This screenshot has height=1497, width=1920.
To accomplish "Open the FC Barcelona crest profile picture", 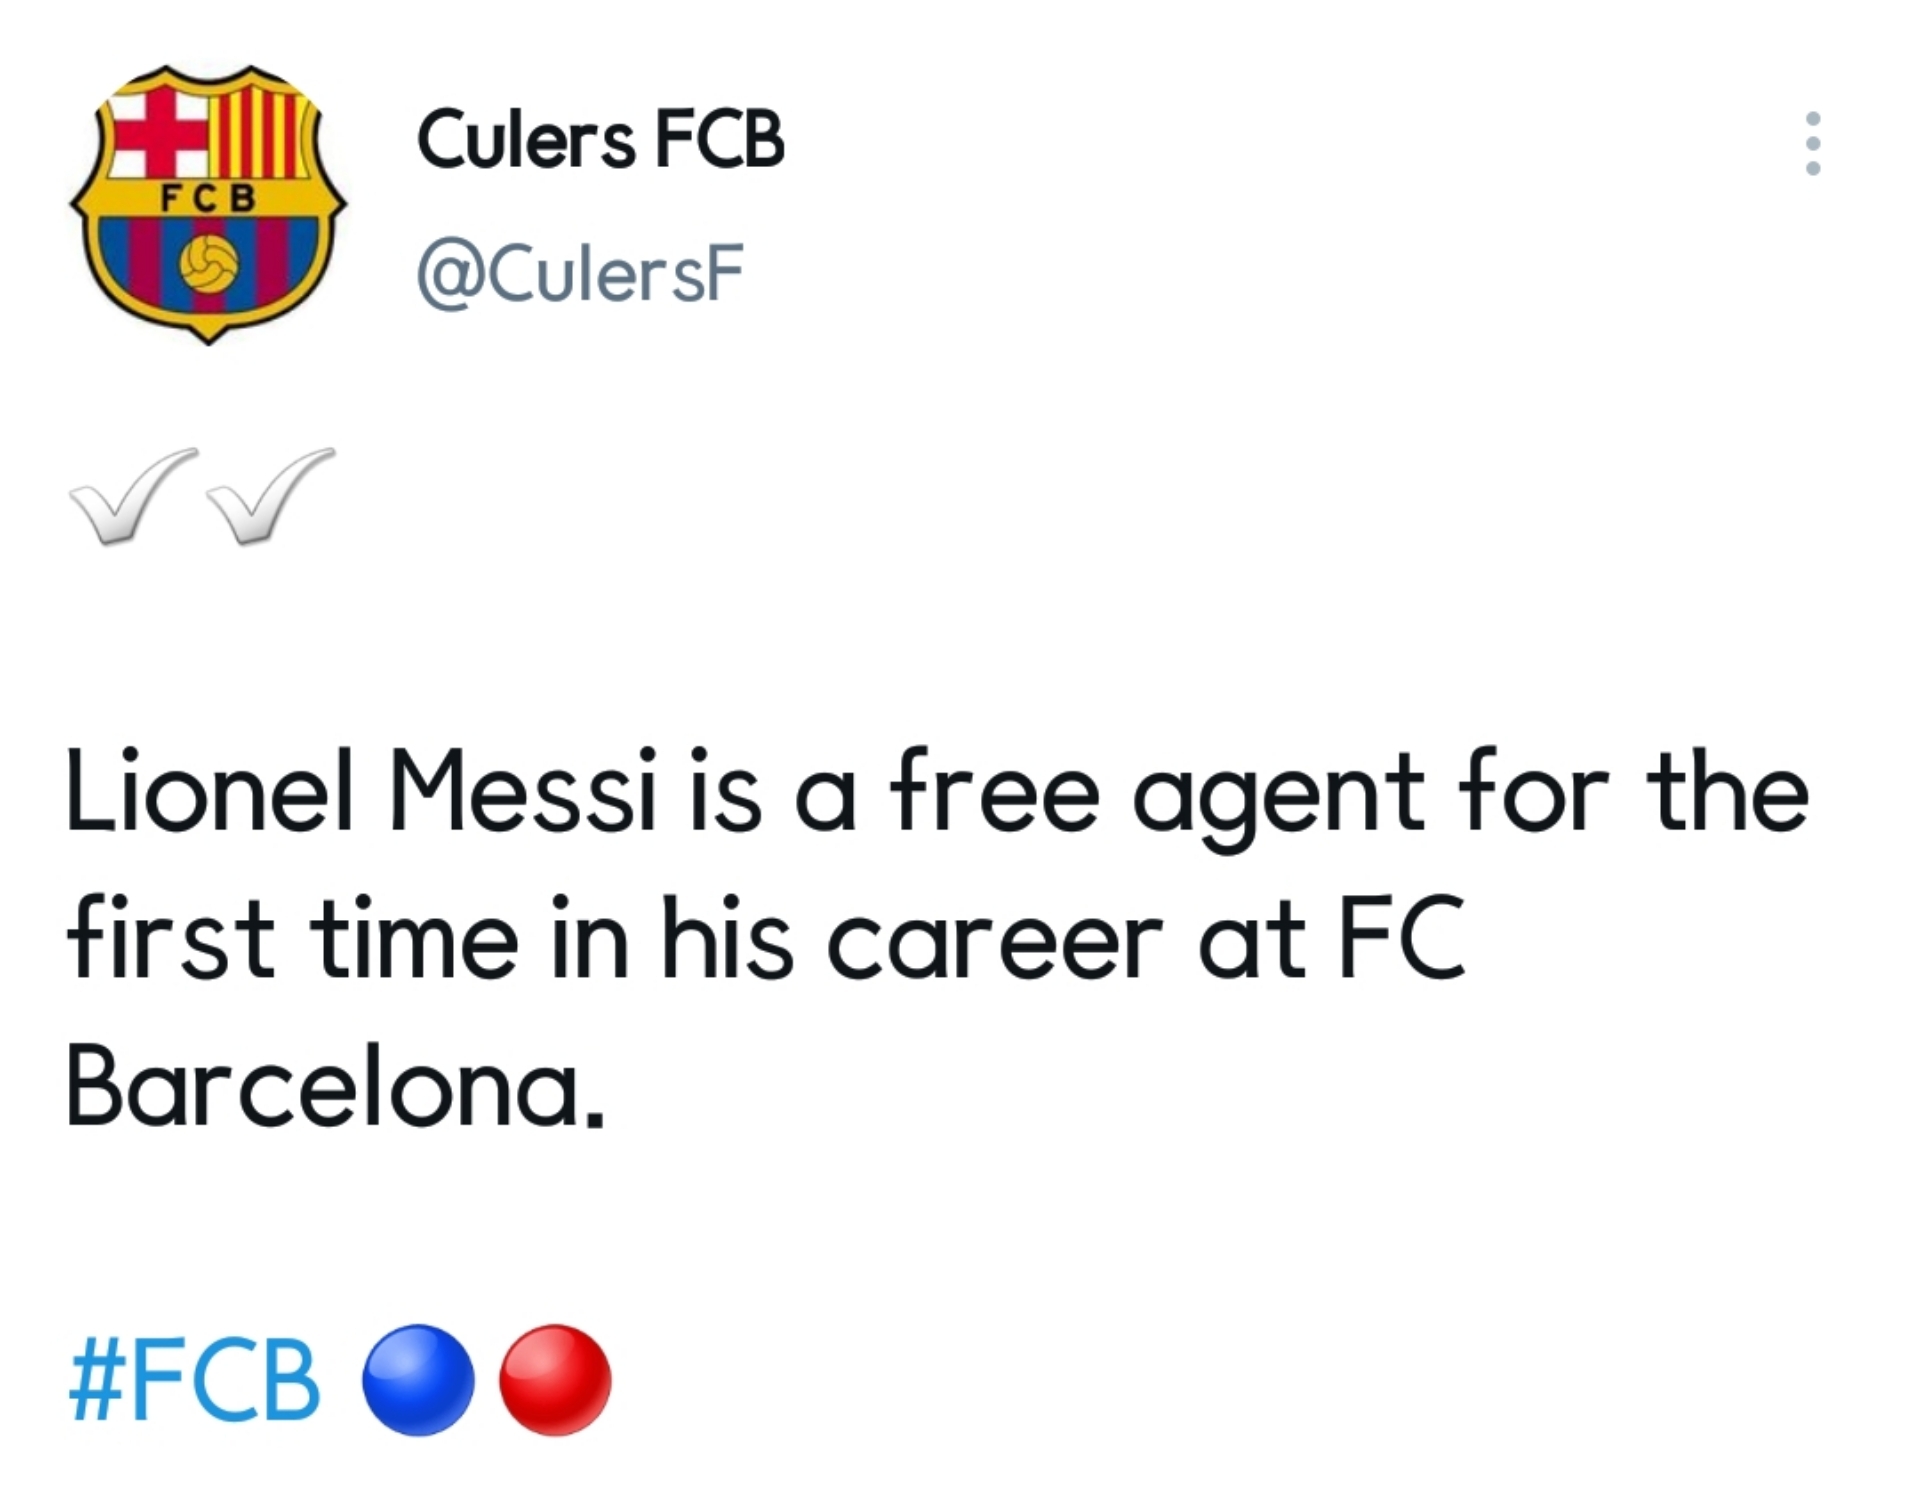I will (x=208, y=205).
